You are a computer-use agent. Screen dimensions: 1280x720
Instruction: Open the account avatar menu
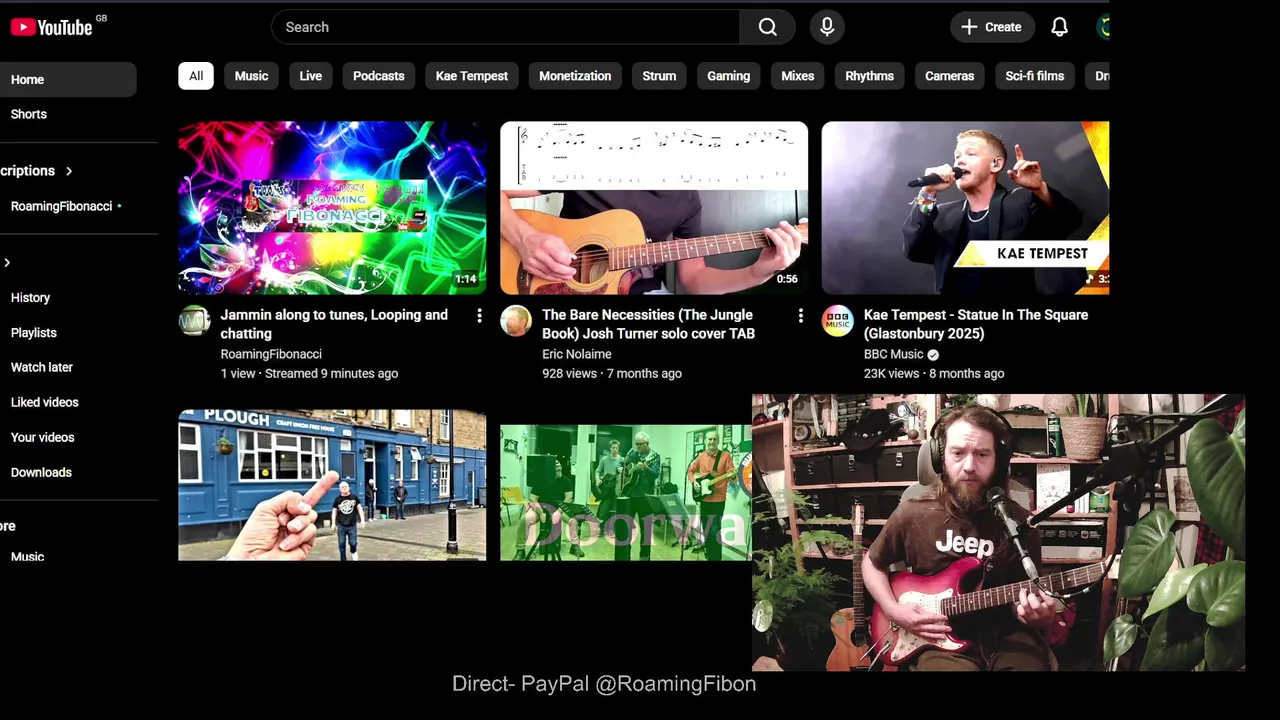1103,27
